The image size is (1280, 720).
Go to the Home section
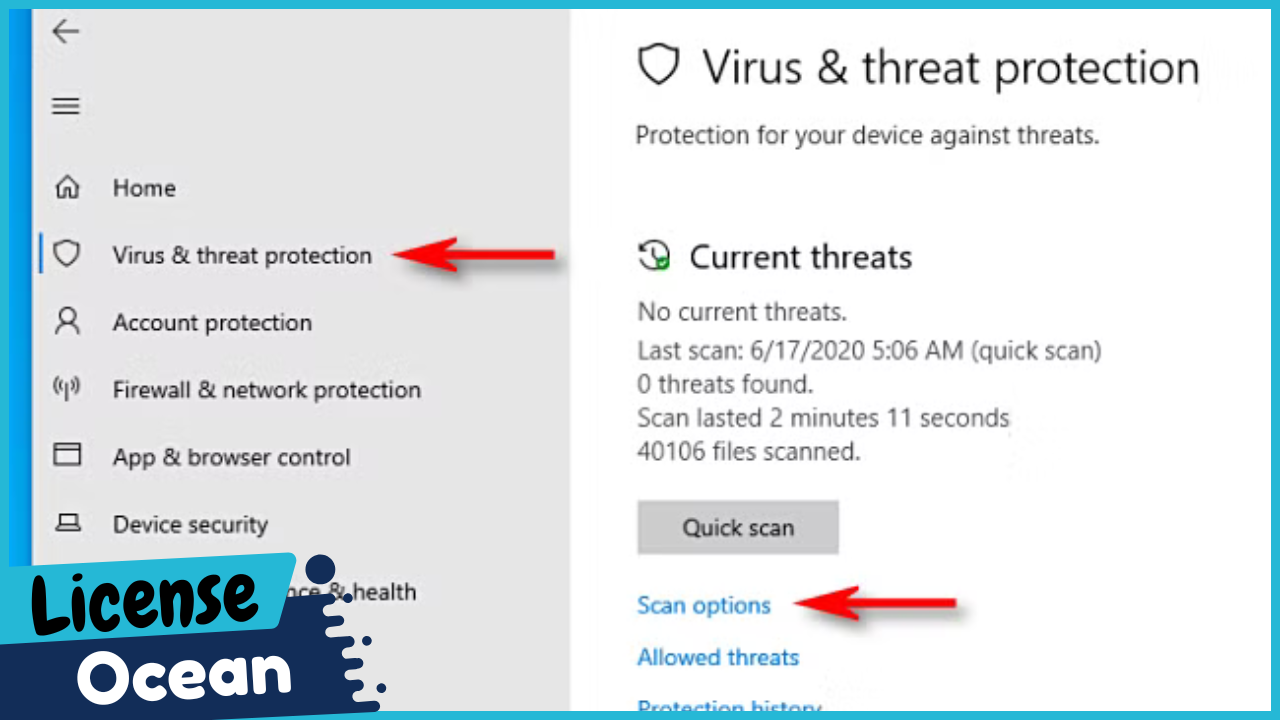[144, 188]
